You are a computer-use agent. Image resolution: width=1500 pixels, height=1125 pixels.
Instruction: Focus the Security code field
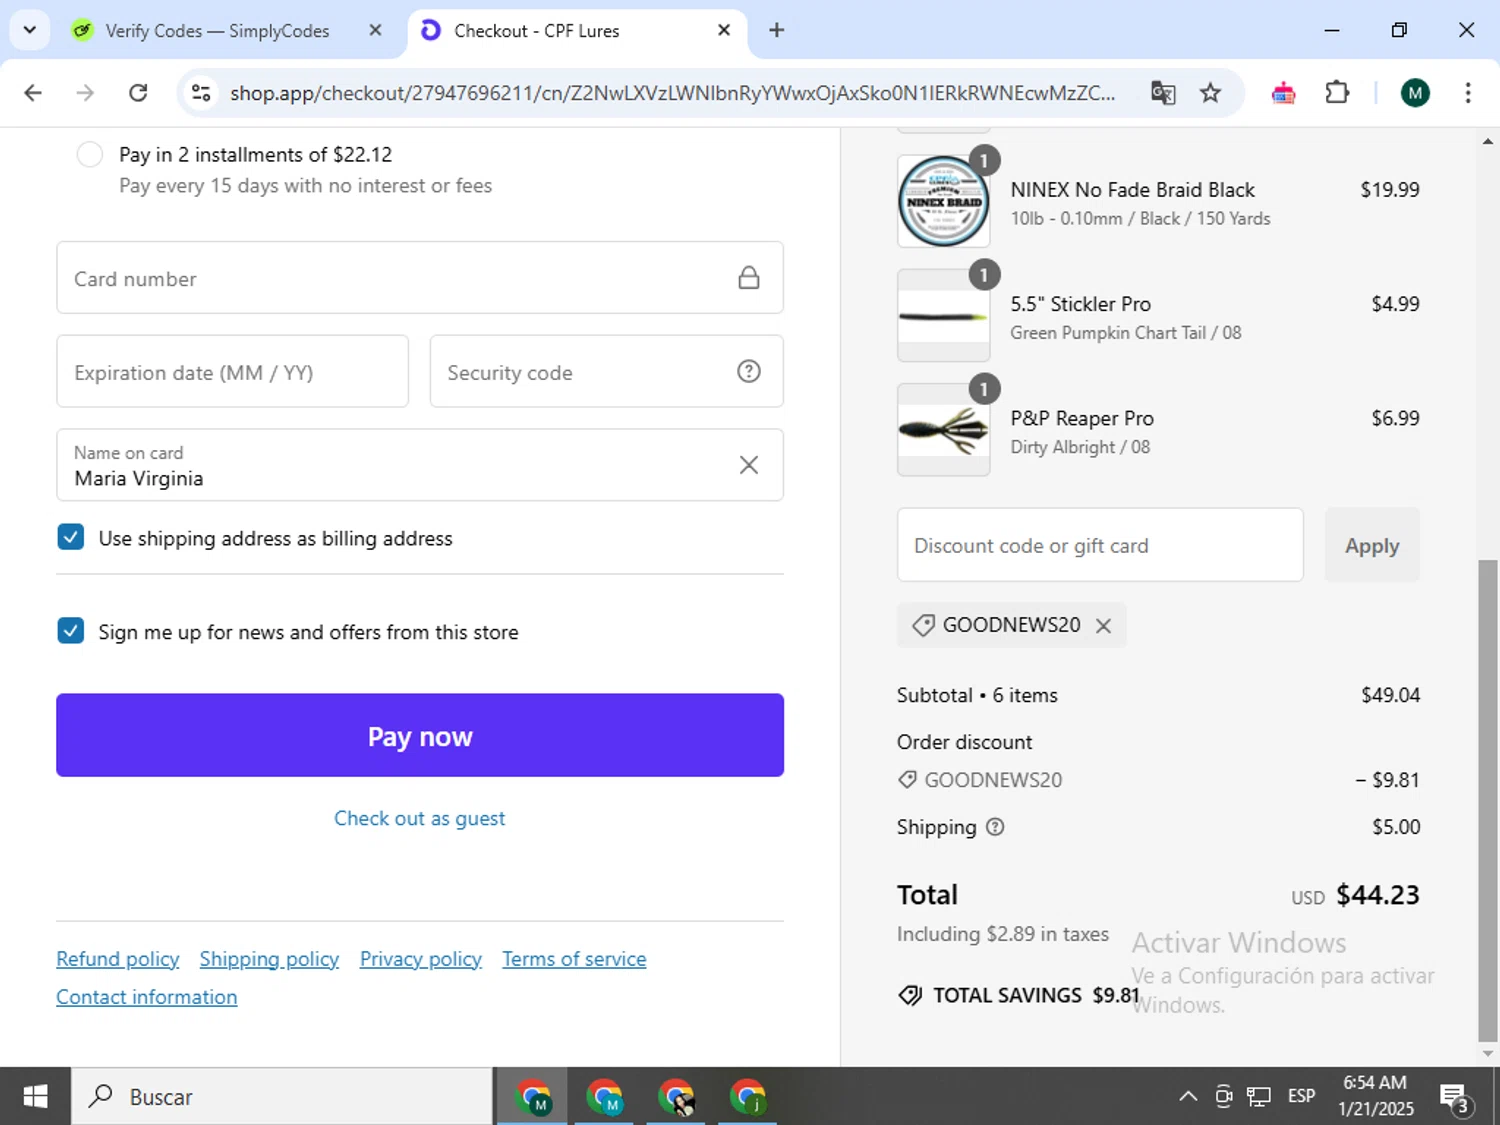point(606,371)
